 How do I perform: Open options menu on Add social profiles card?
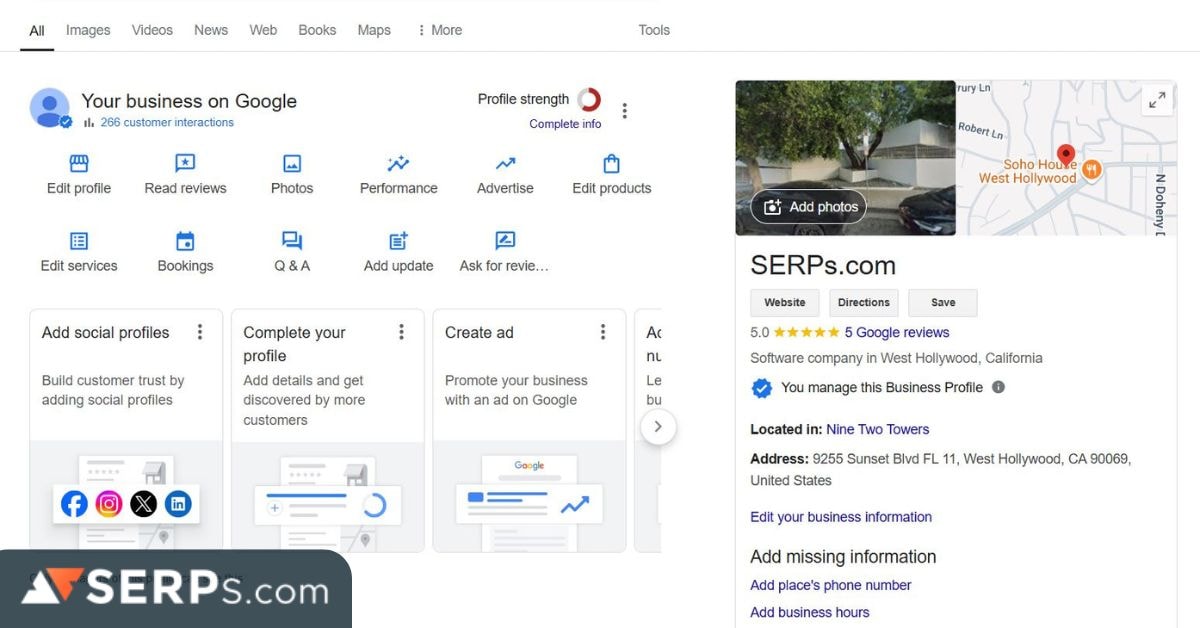[200, 332]
